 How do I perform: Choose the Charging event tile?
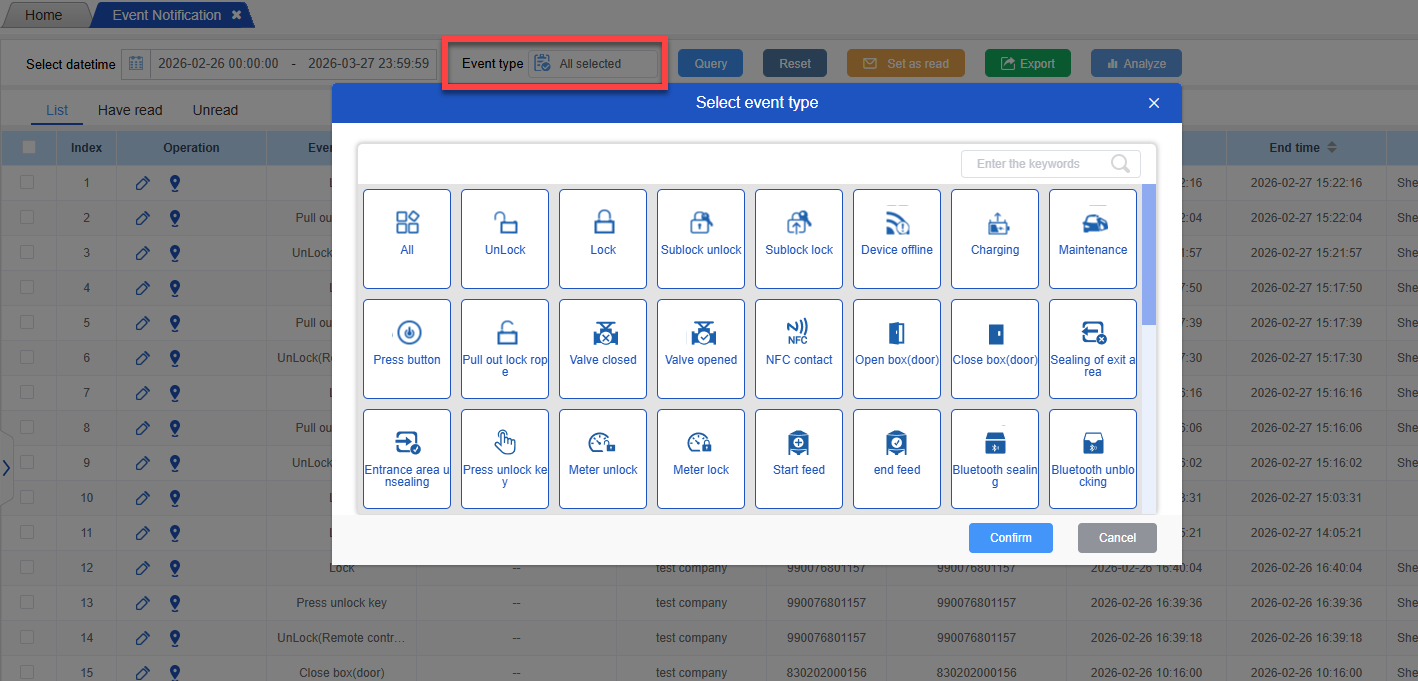point(995,237)
